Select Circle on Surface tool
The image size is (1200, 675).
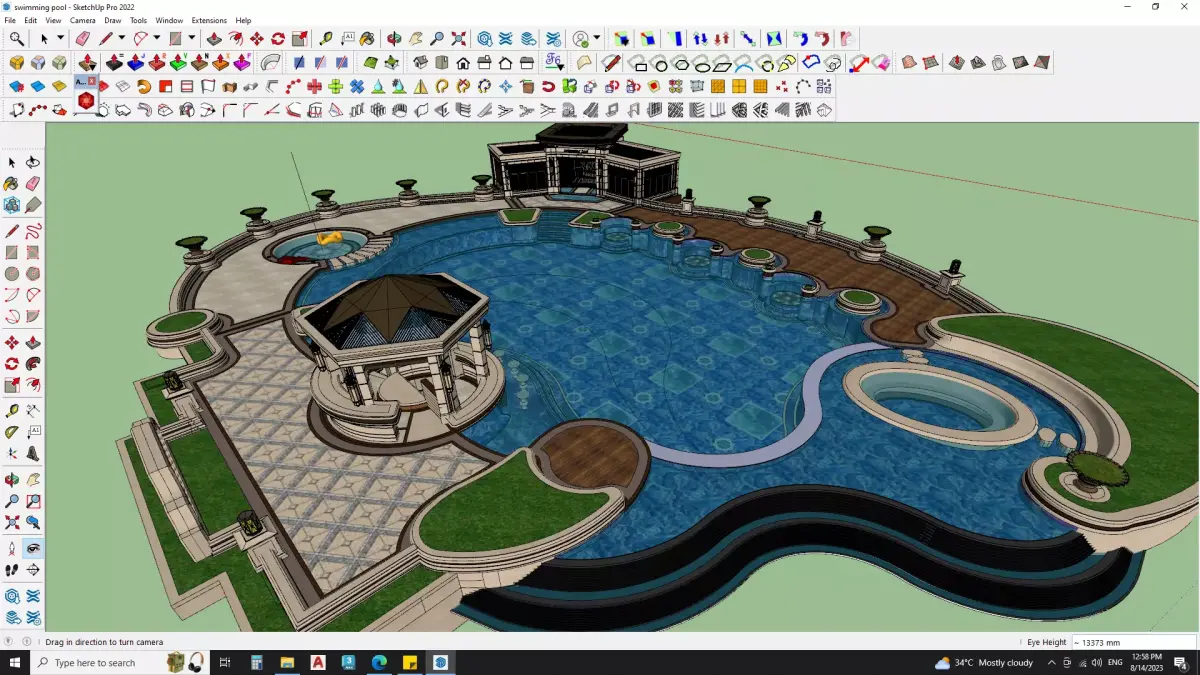(x=660, y=63)
